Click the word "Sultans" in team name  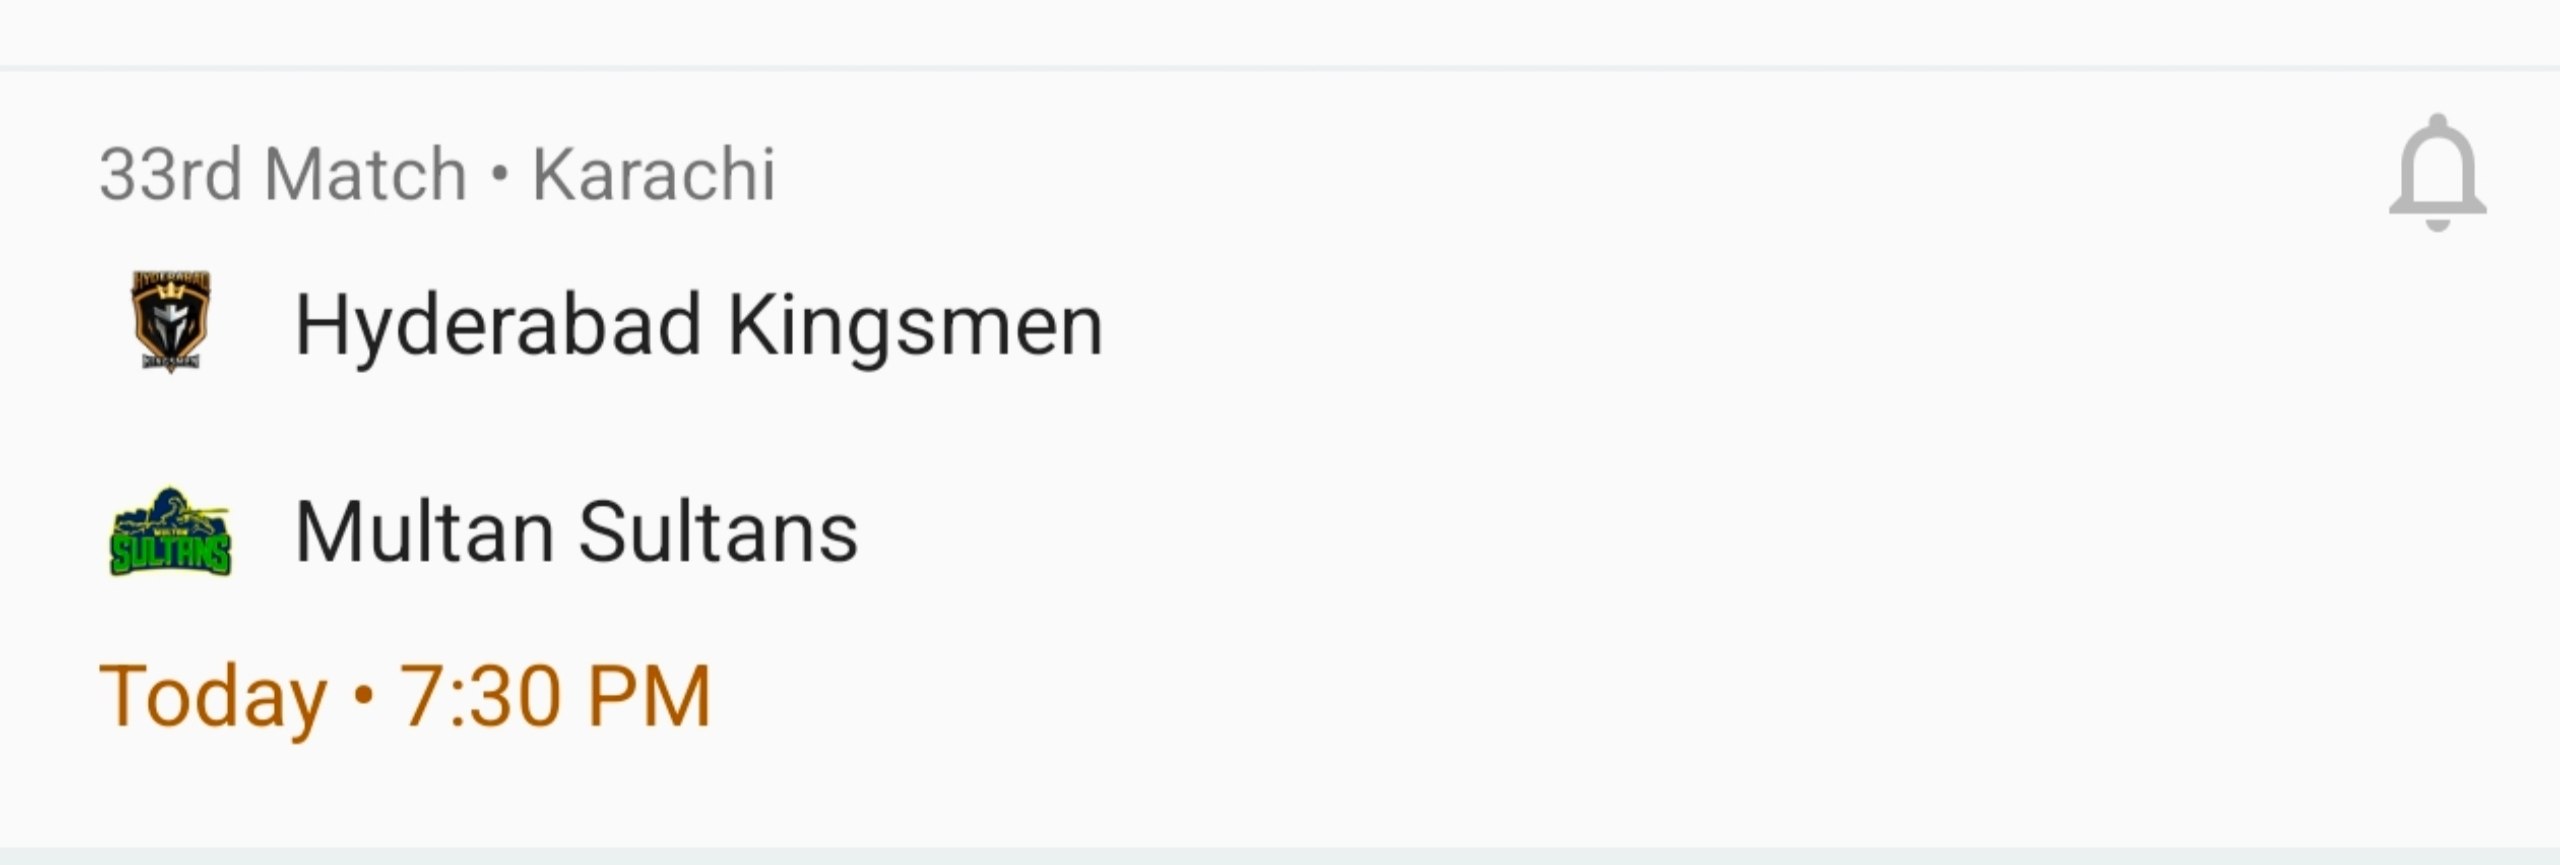(x=718, y=532)
